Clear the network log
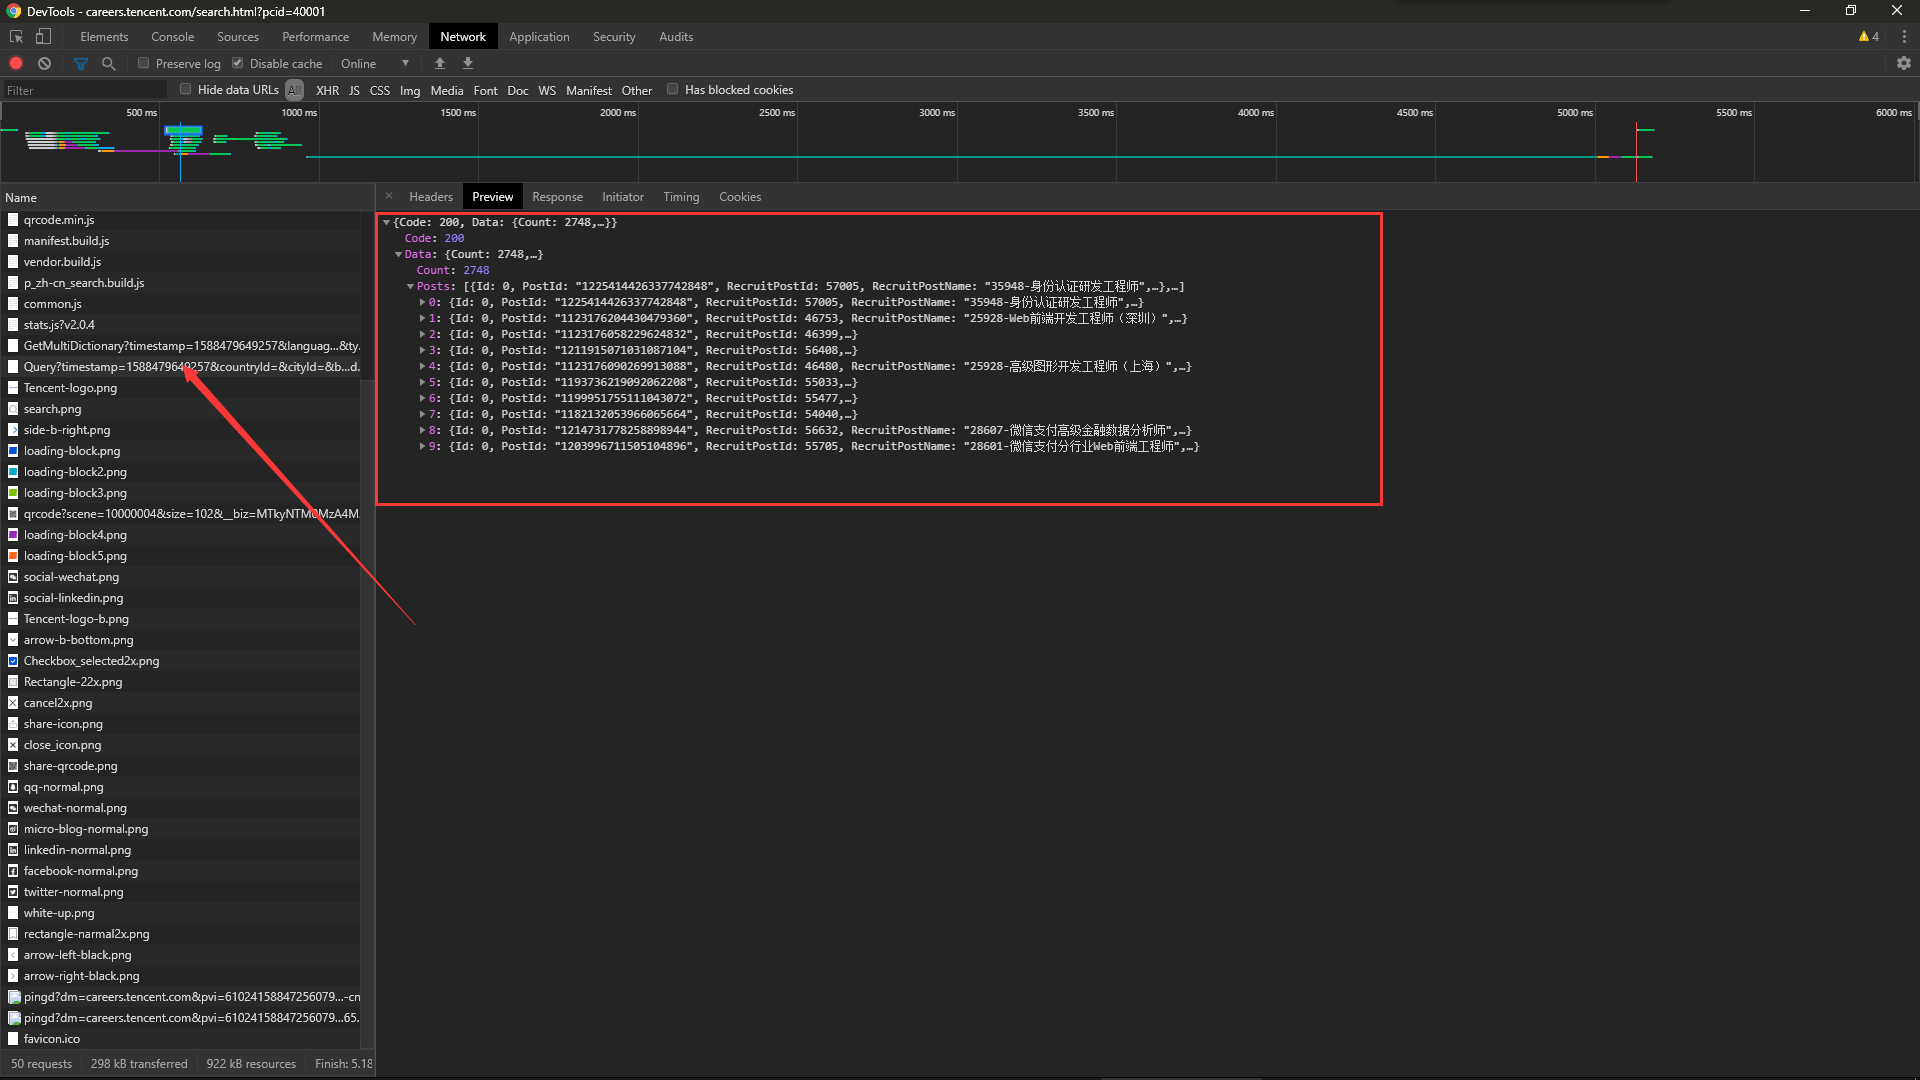Screen dimensions: 1920x1080 pos(44,63)
